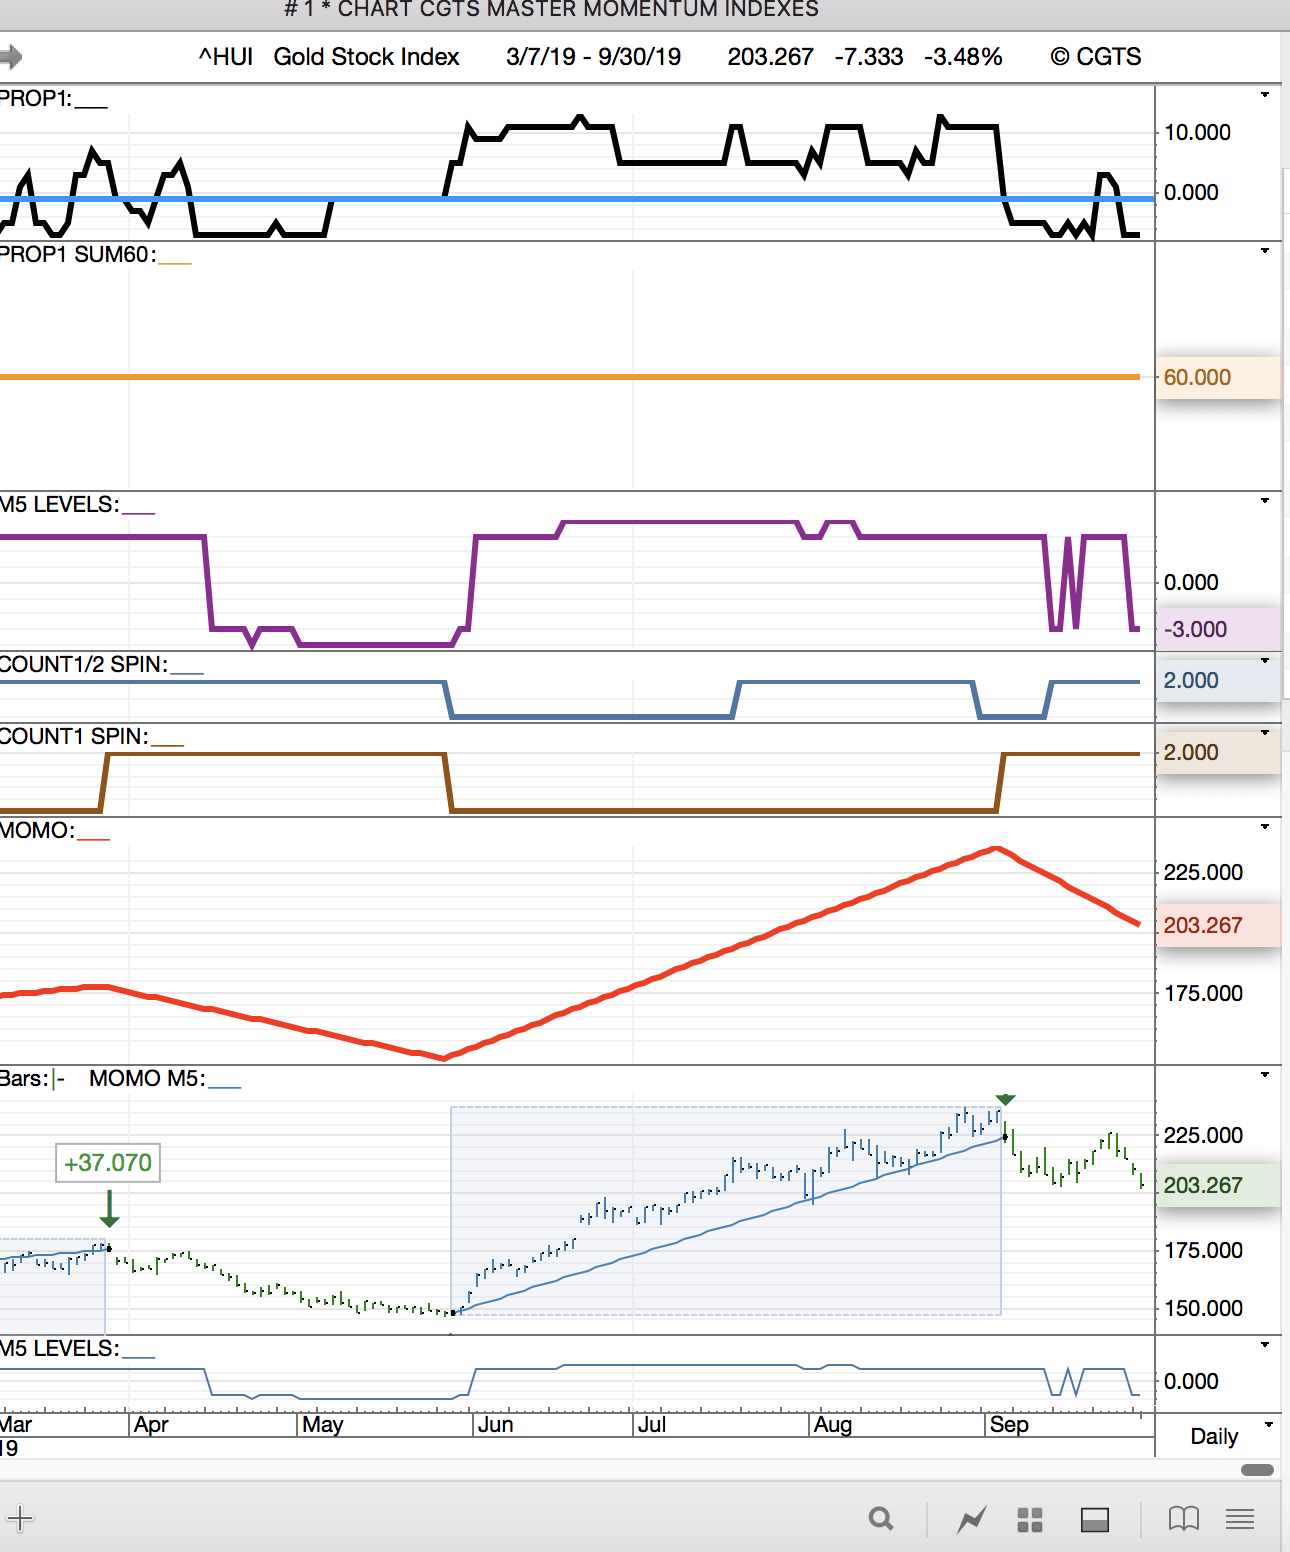The image size is (1290, 1552).
Task: Click the -3.48% percent change value
Action: 963,57
